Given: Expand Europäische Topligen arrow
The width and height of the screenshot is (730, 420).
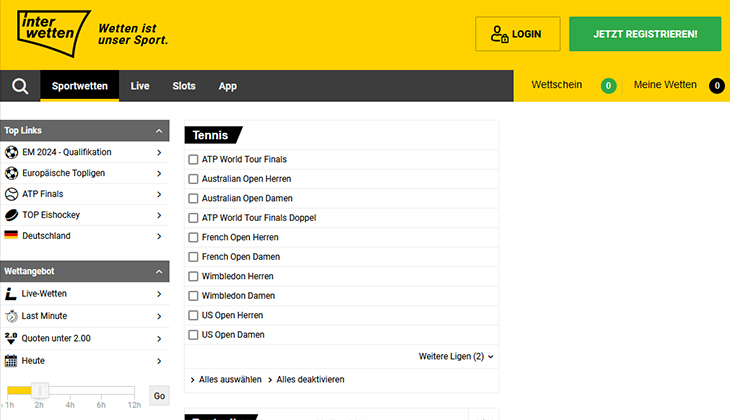Looking at the screenshot, I should (159, 174).
